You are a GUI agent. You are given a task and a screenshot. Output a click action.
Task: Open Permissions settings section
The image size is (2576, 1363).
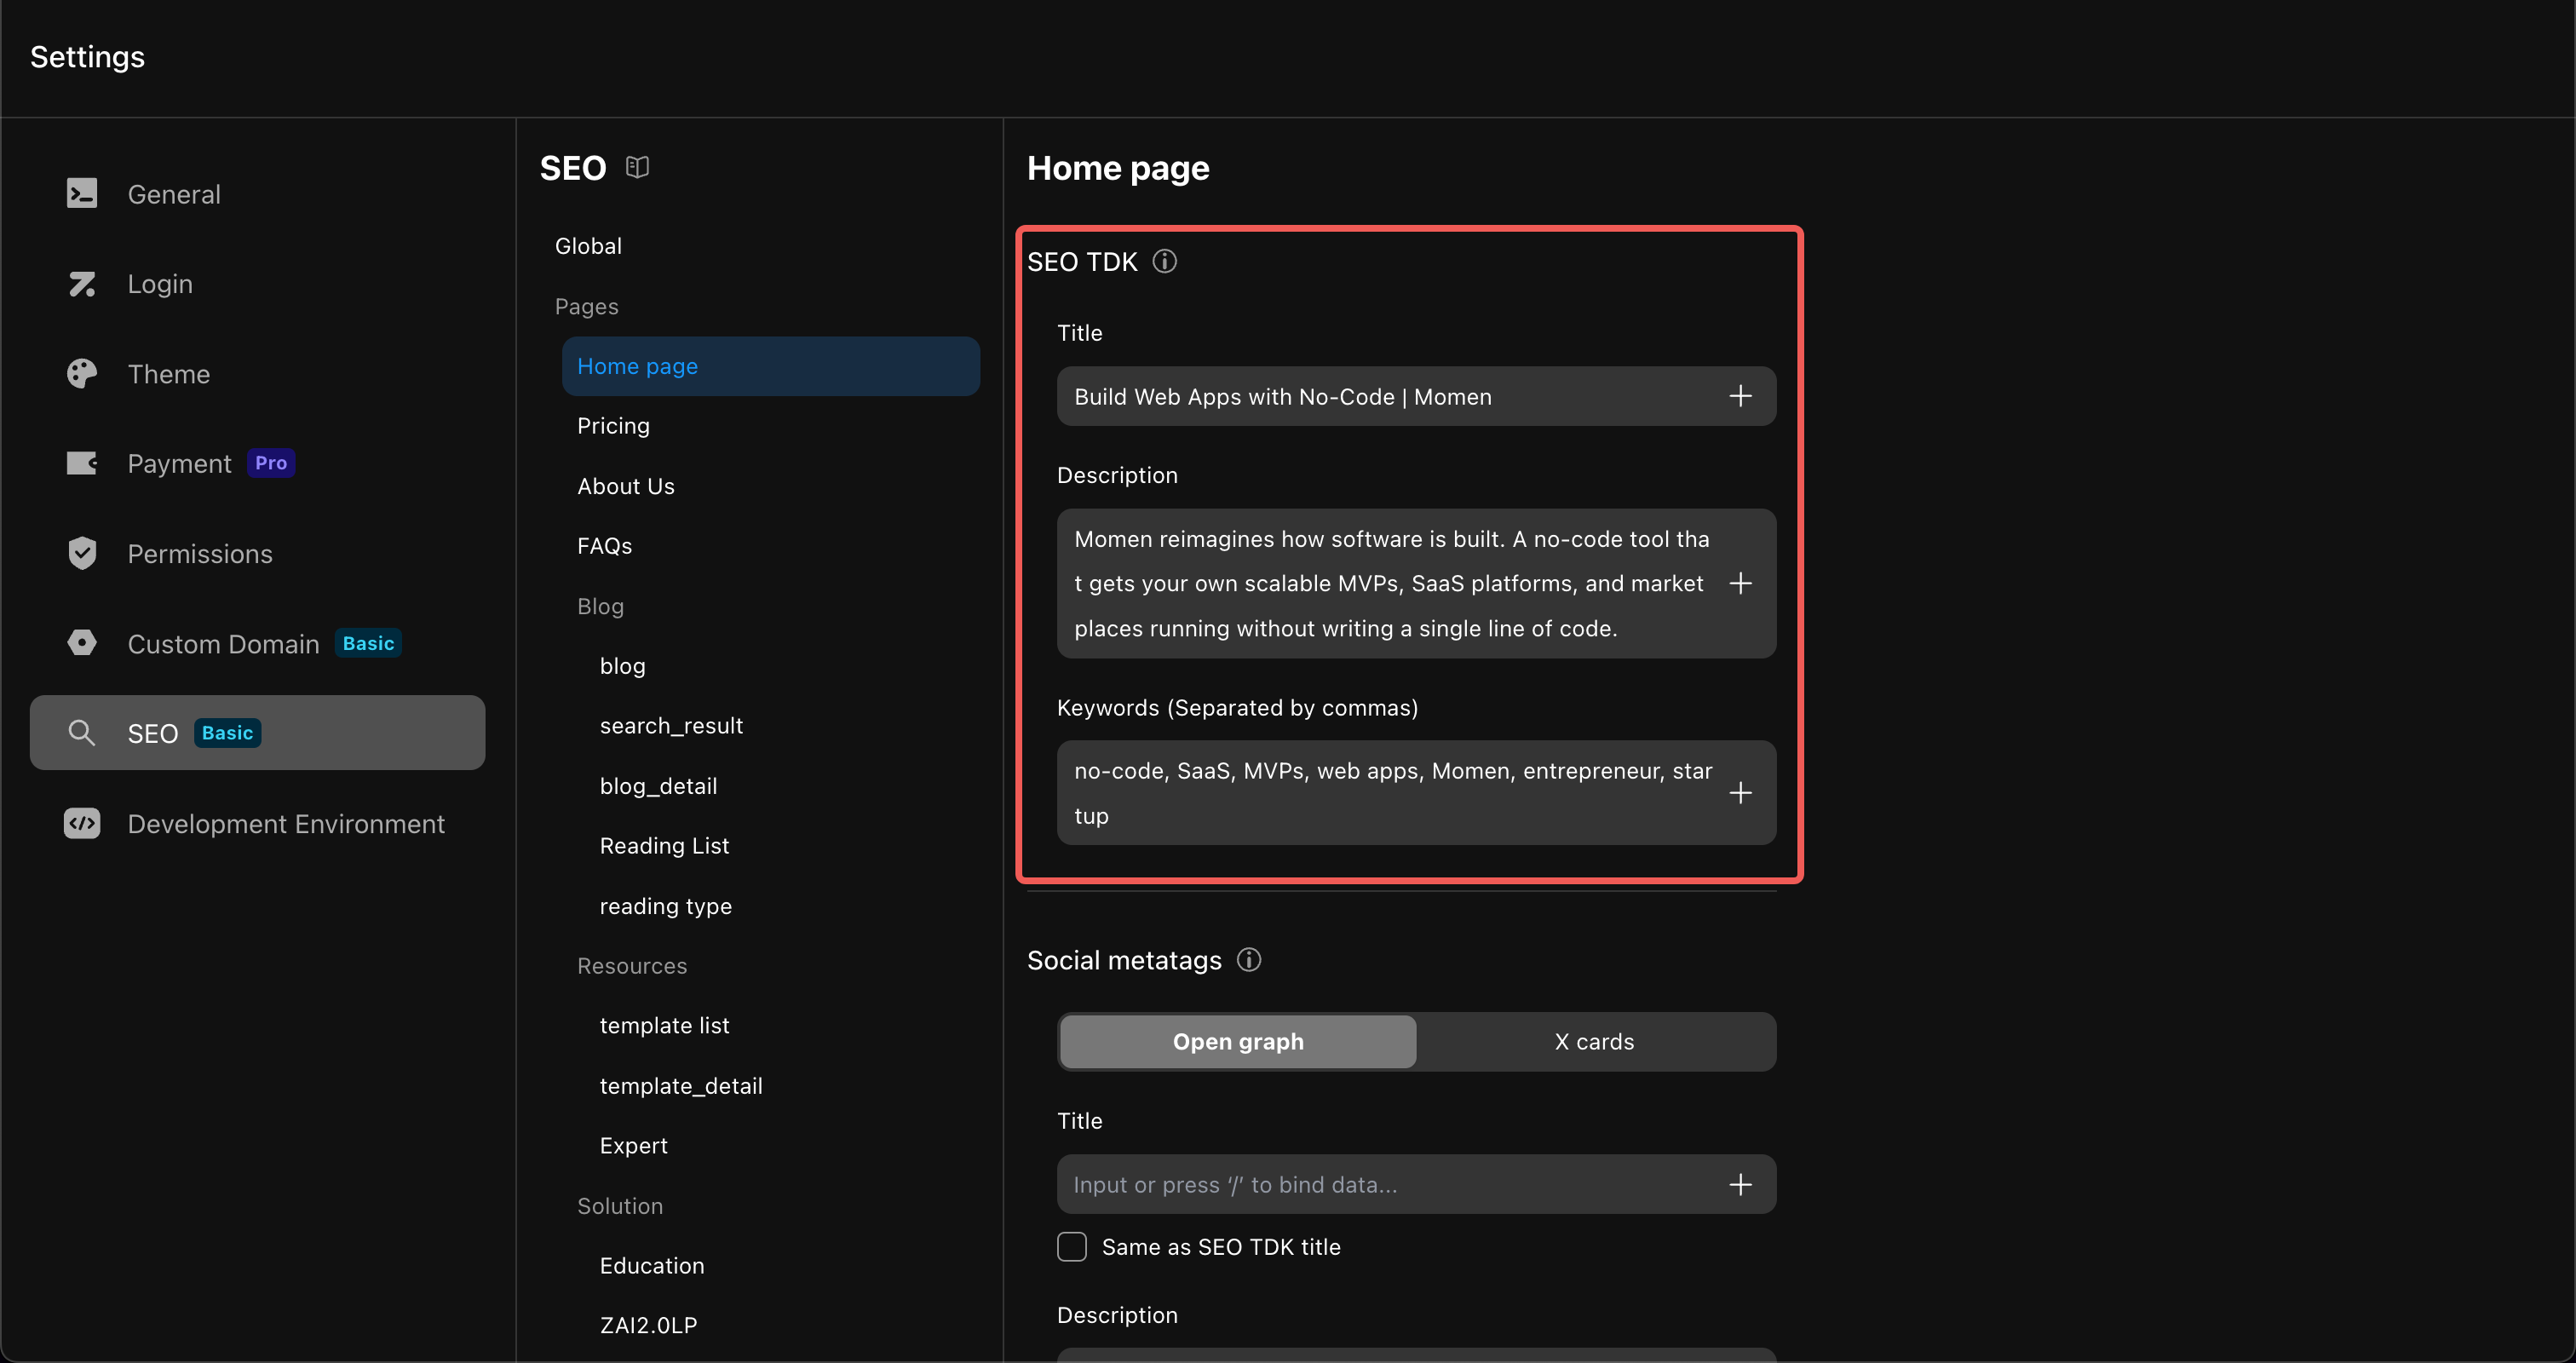point(257,553)
